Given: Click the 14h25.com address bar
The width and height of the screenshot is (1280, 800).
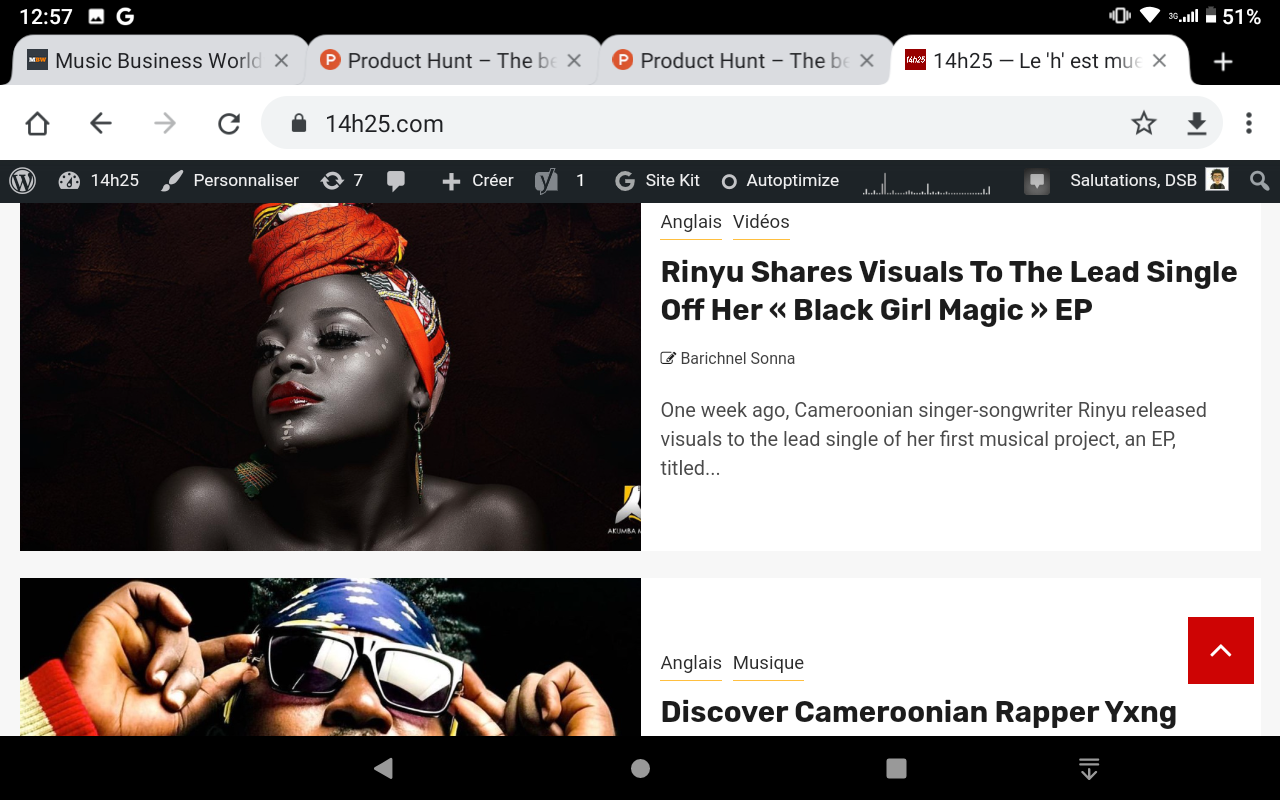Looking at the screenshot, I should (742, 123).
